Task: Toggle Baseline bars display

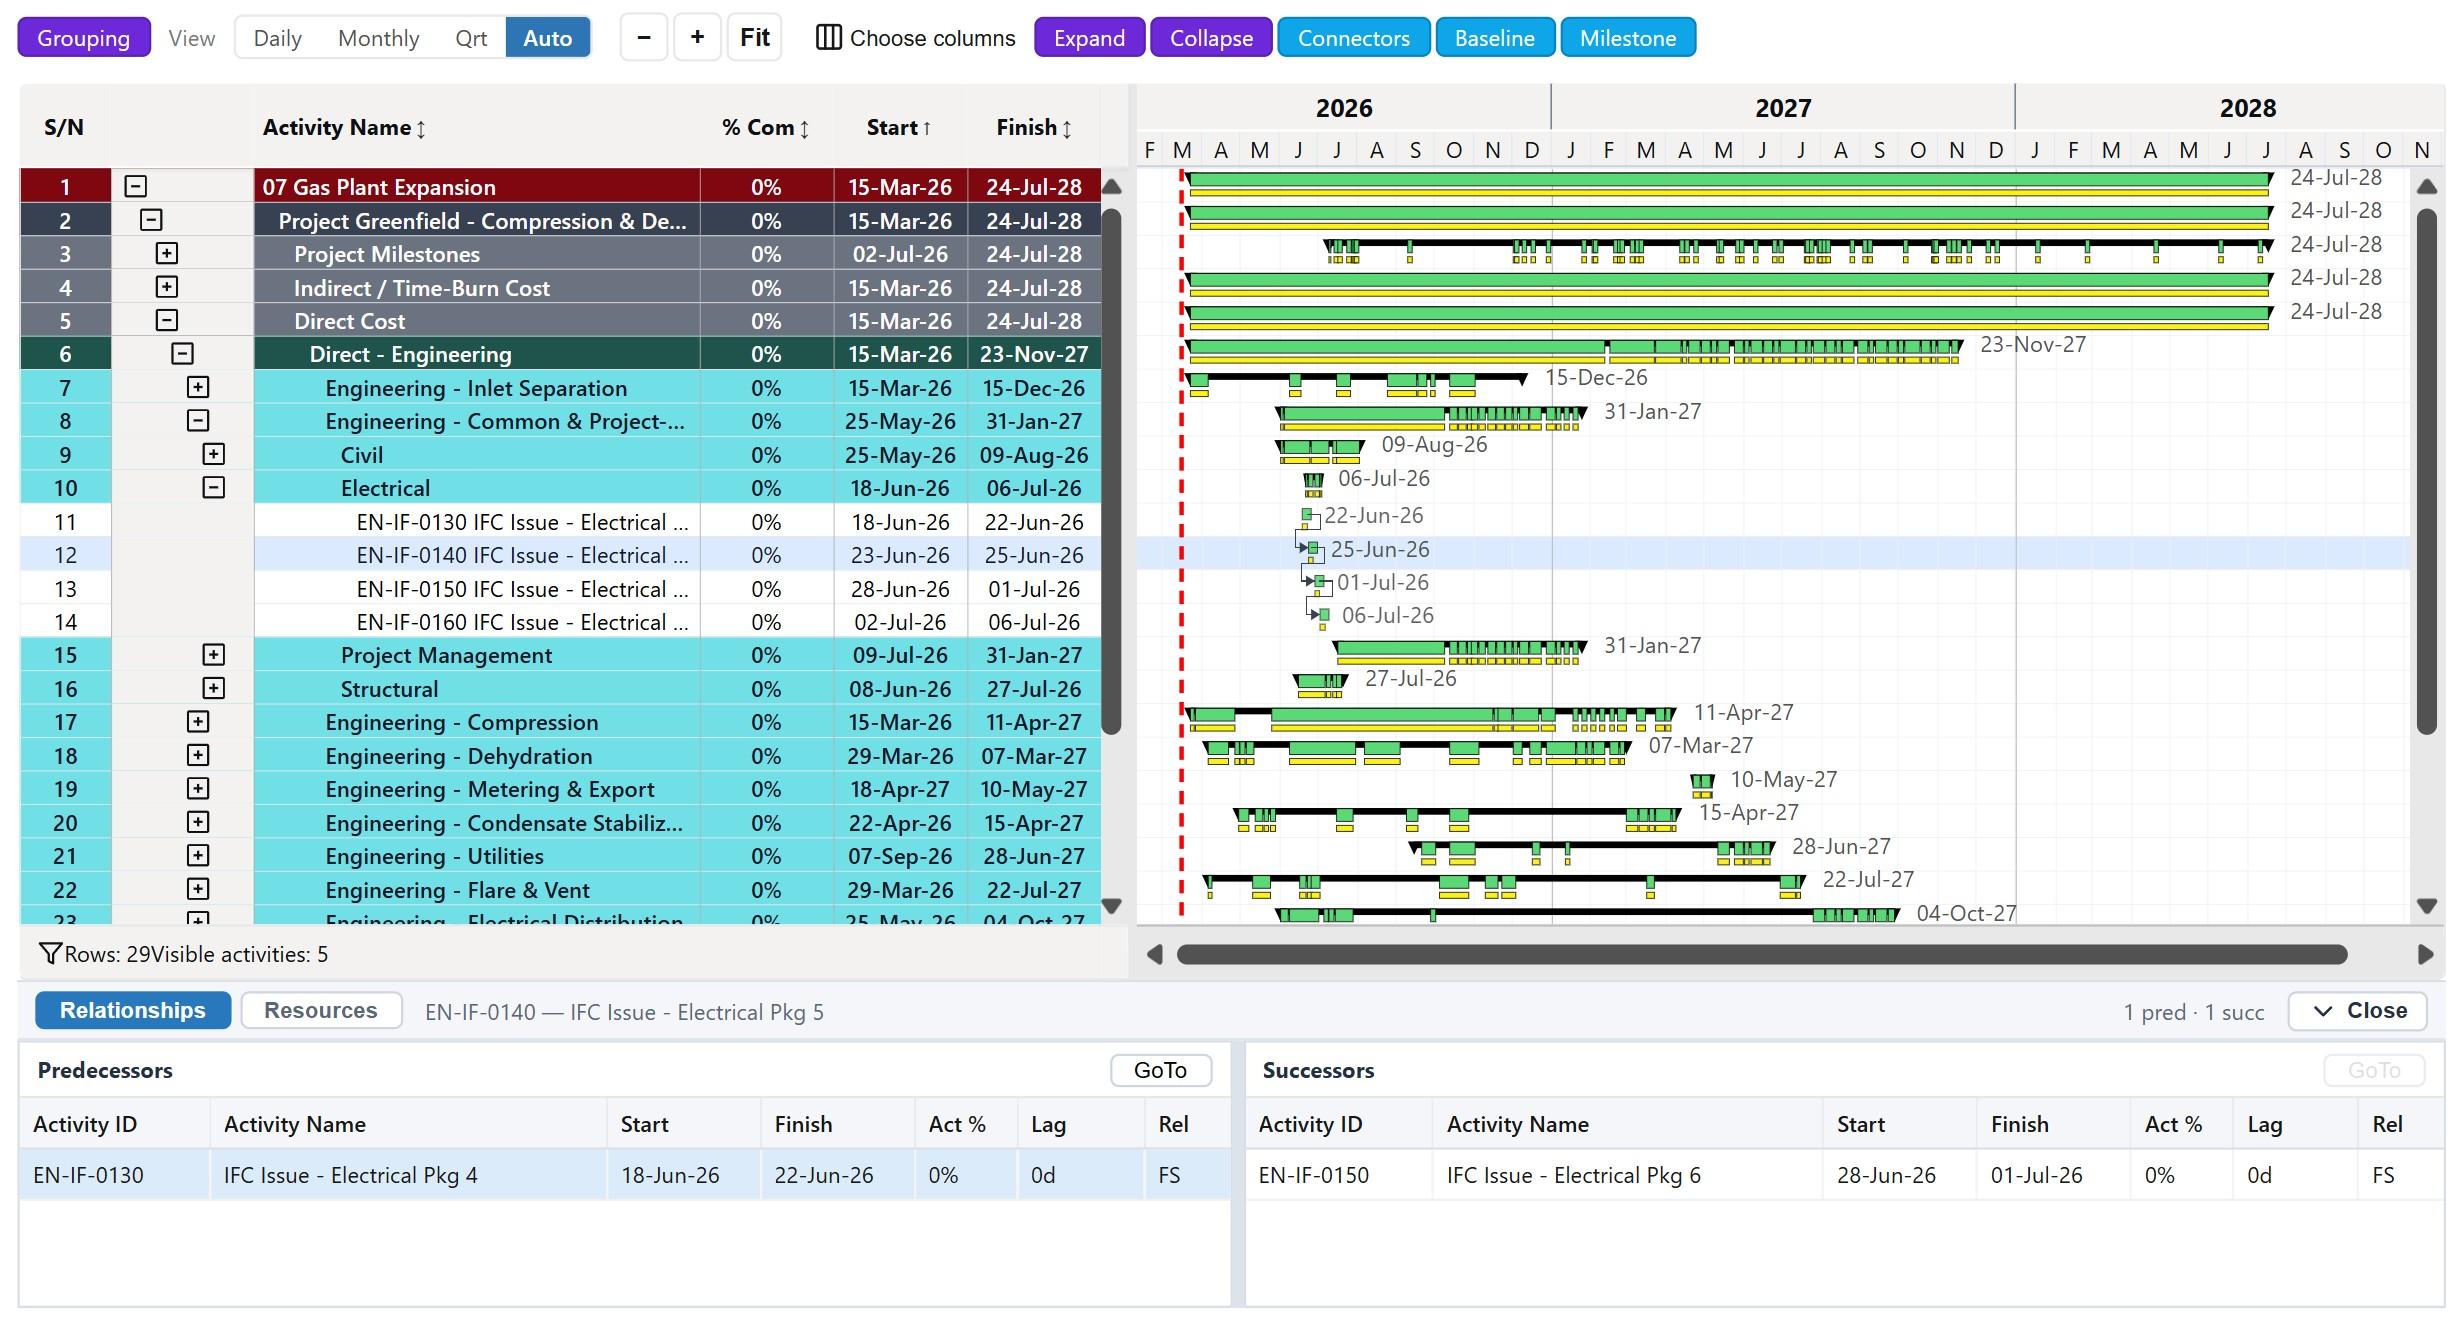Action: pos(1494,38)
